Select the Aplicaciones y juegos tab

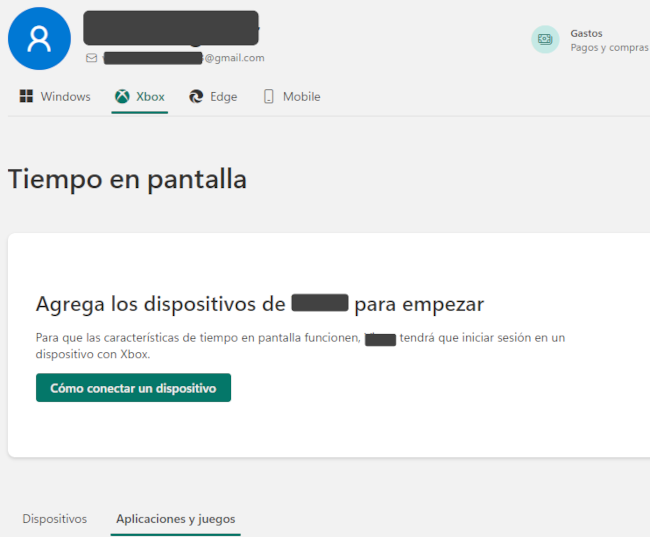coord(175,519)
